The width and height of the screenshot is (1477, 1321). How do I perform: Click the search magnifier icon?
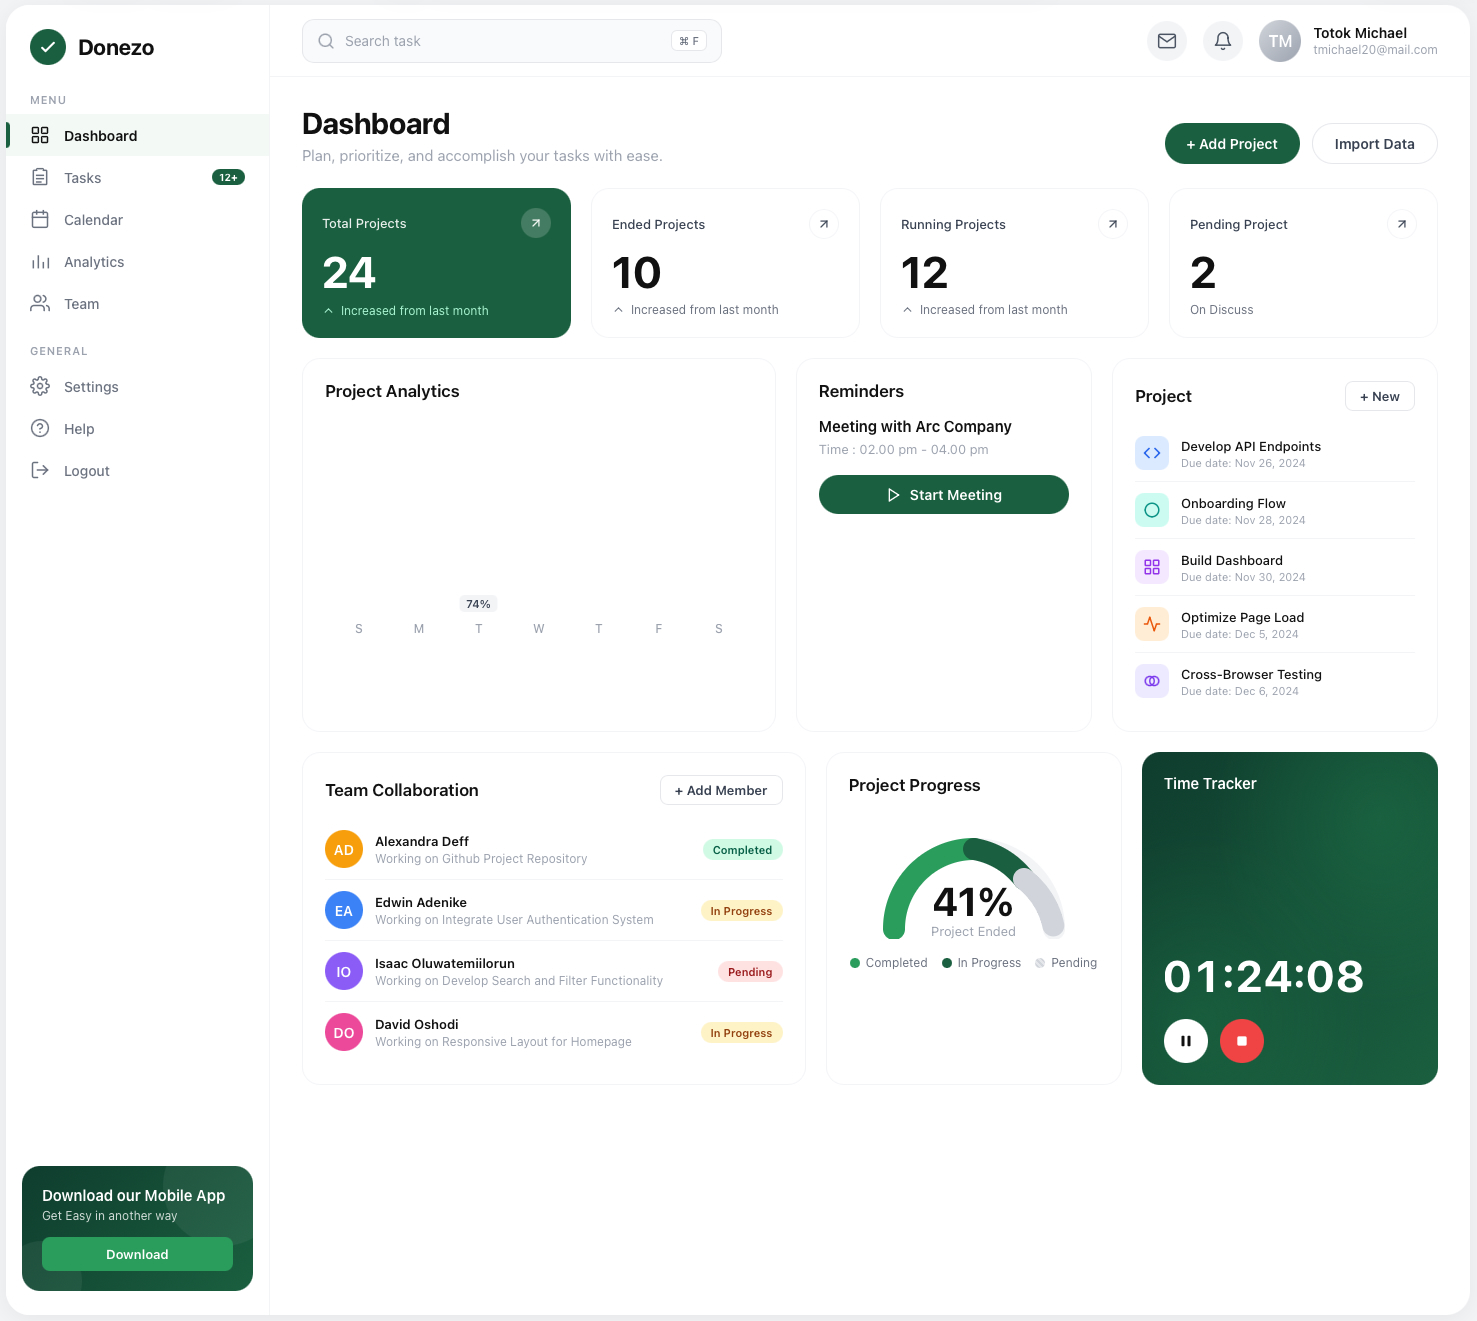[x=326, y=41]
